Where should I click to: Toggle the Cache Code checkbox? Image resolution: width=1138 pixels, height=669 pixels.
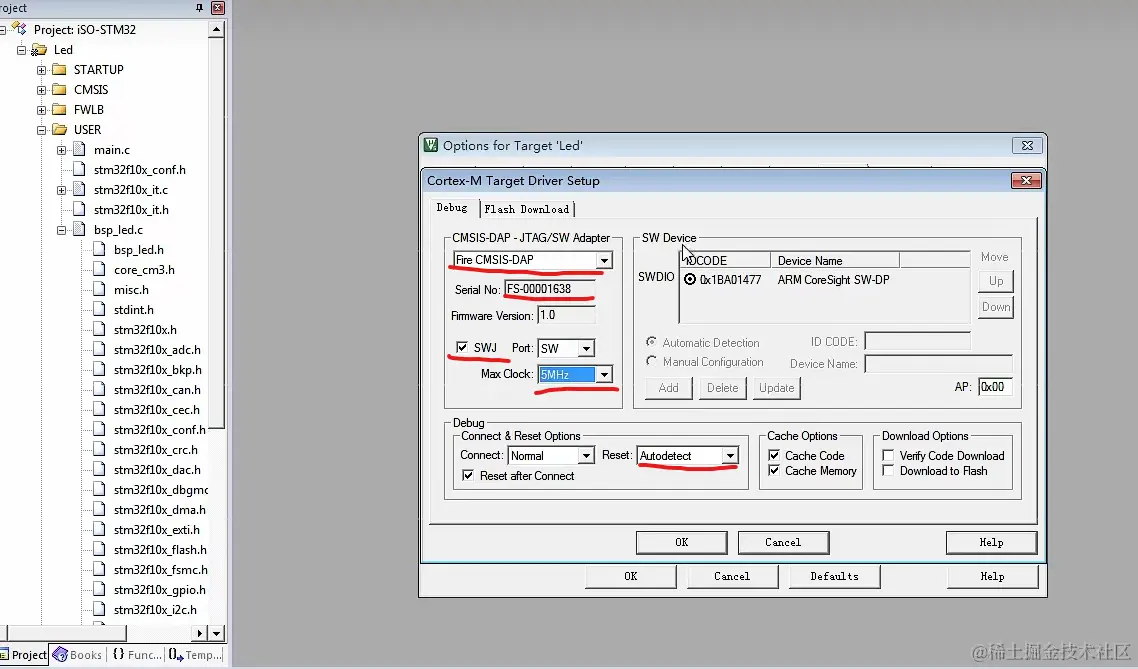point(774,455)
